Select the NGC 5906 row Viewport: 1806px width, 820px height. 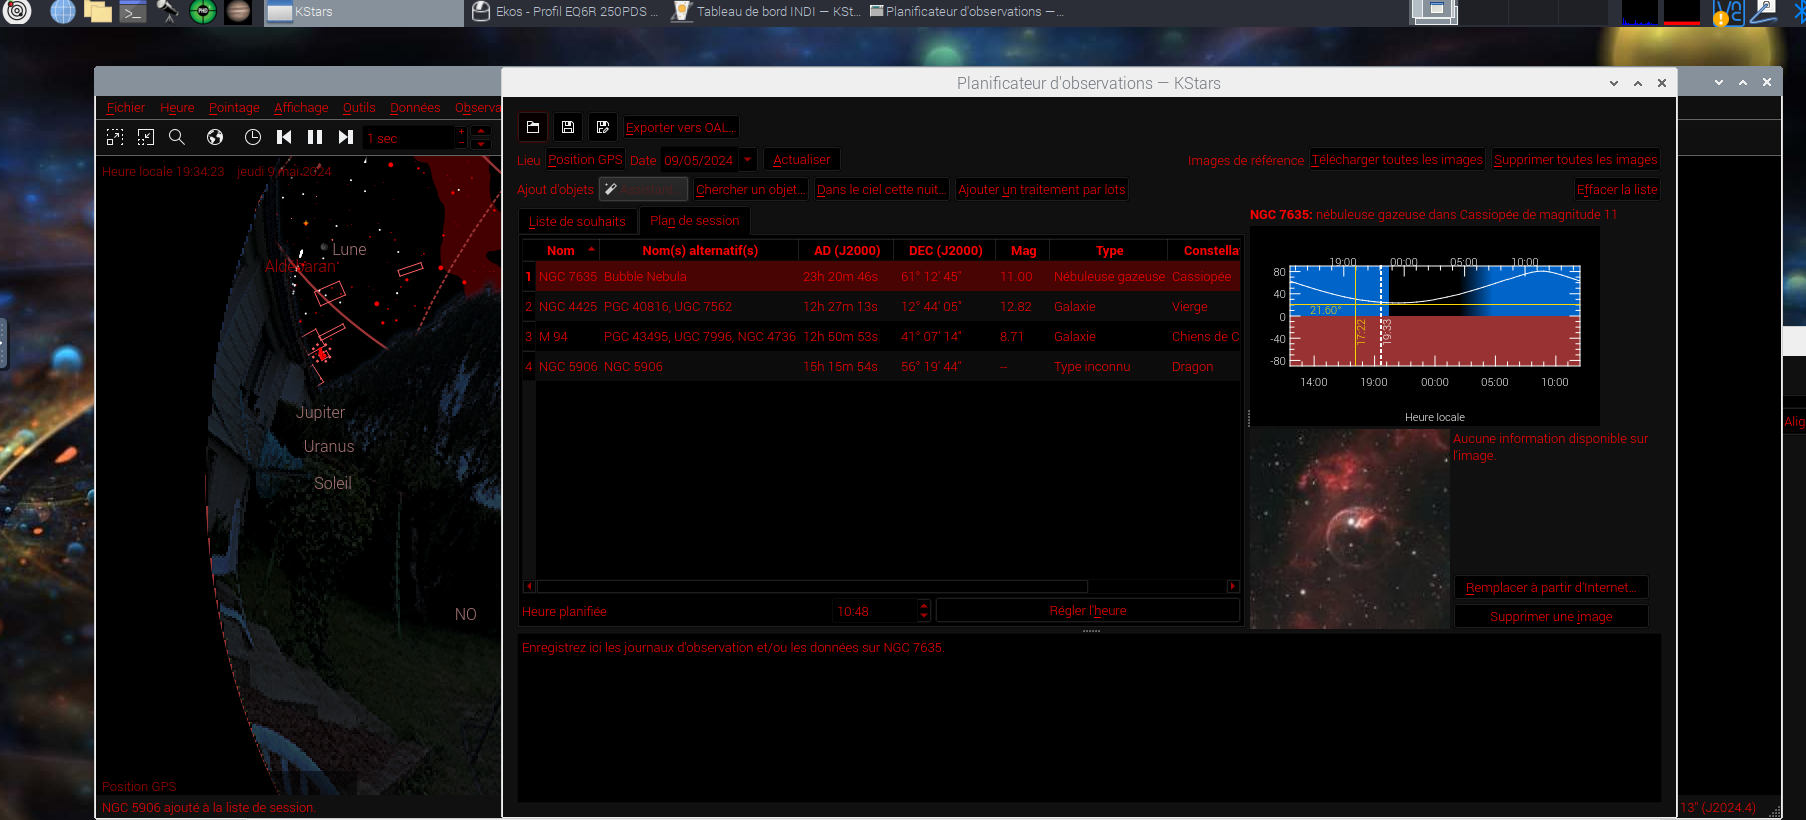click(881, 366)
